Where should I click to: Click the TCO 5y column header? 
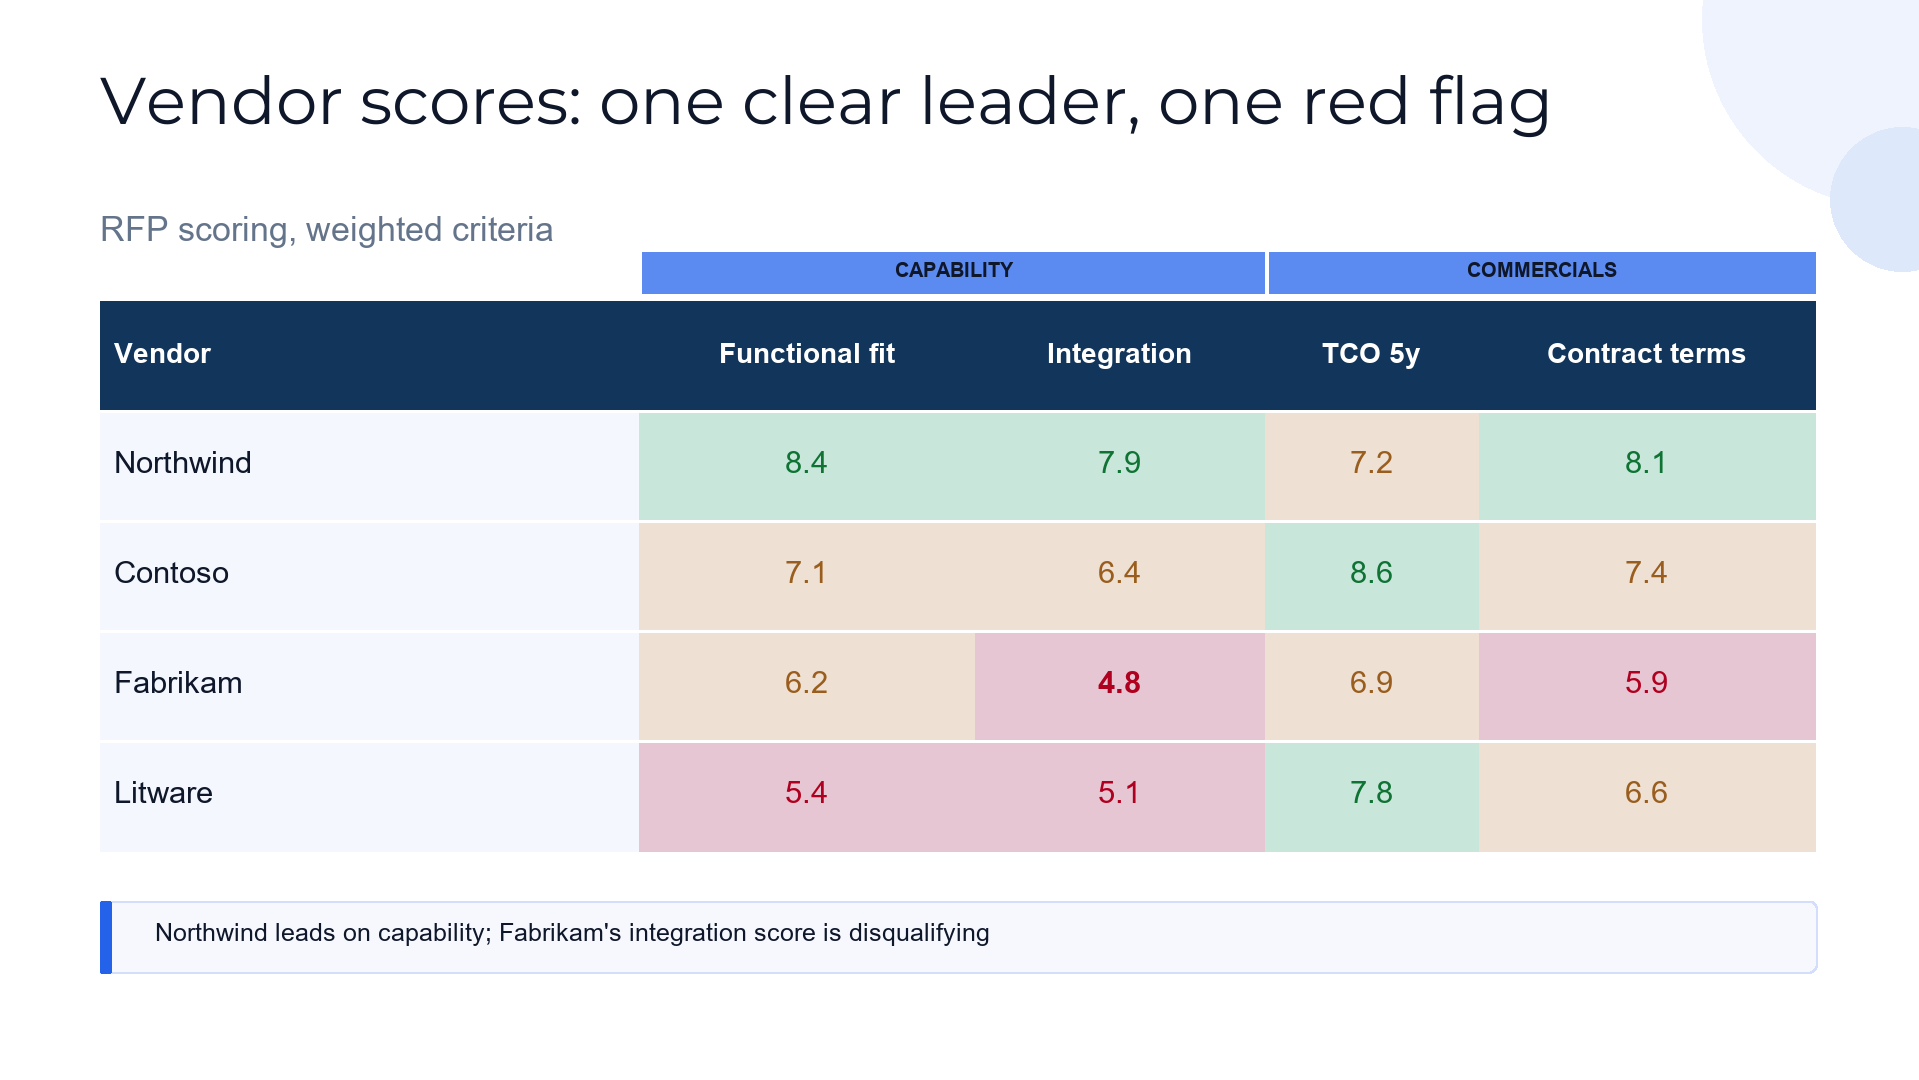[1371, 354]
